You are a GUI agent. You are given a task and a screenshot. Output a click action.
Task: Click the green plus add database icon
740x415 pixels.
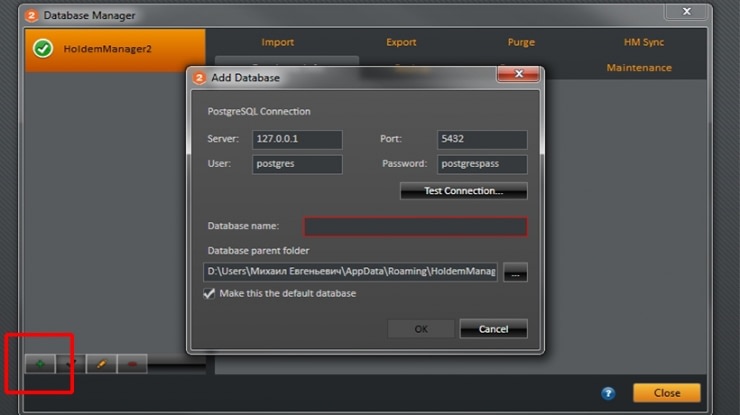pos(41,364)
